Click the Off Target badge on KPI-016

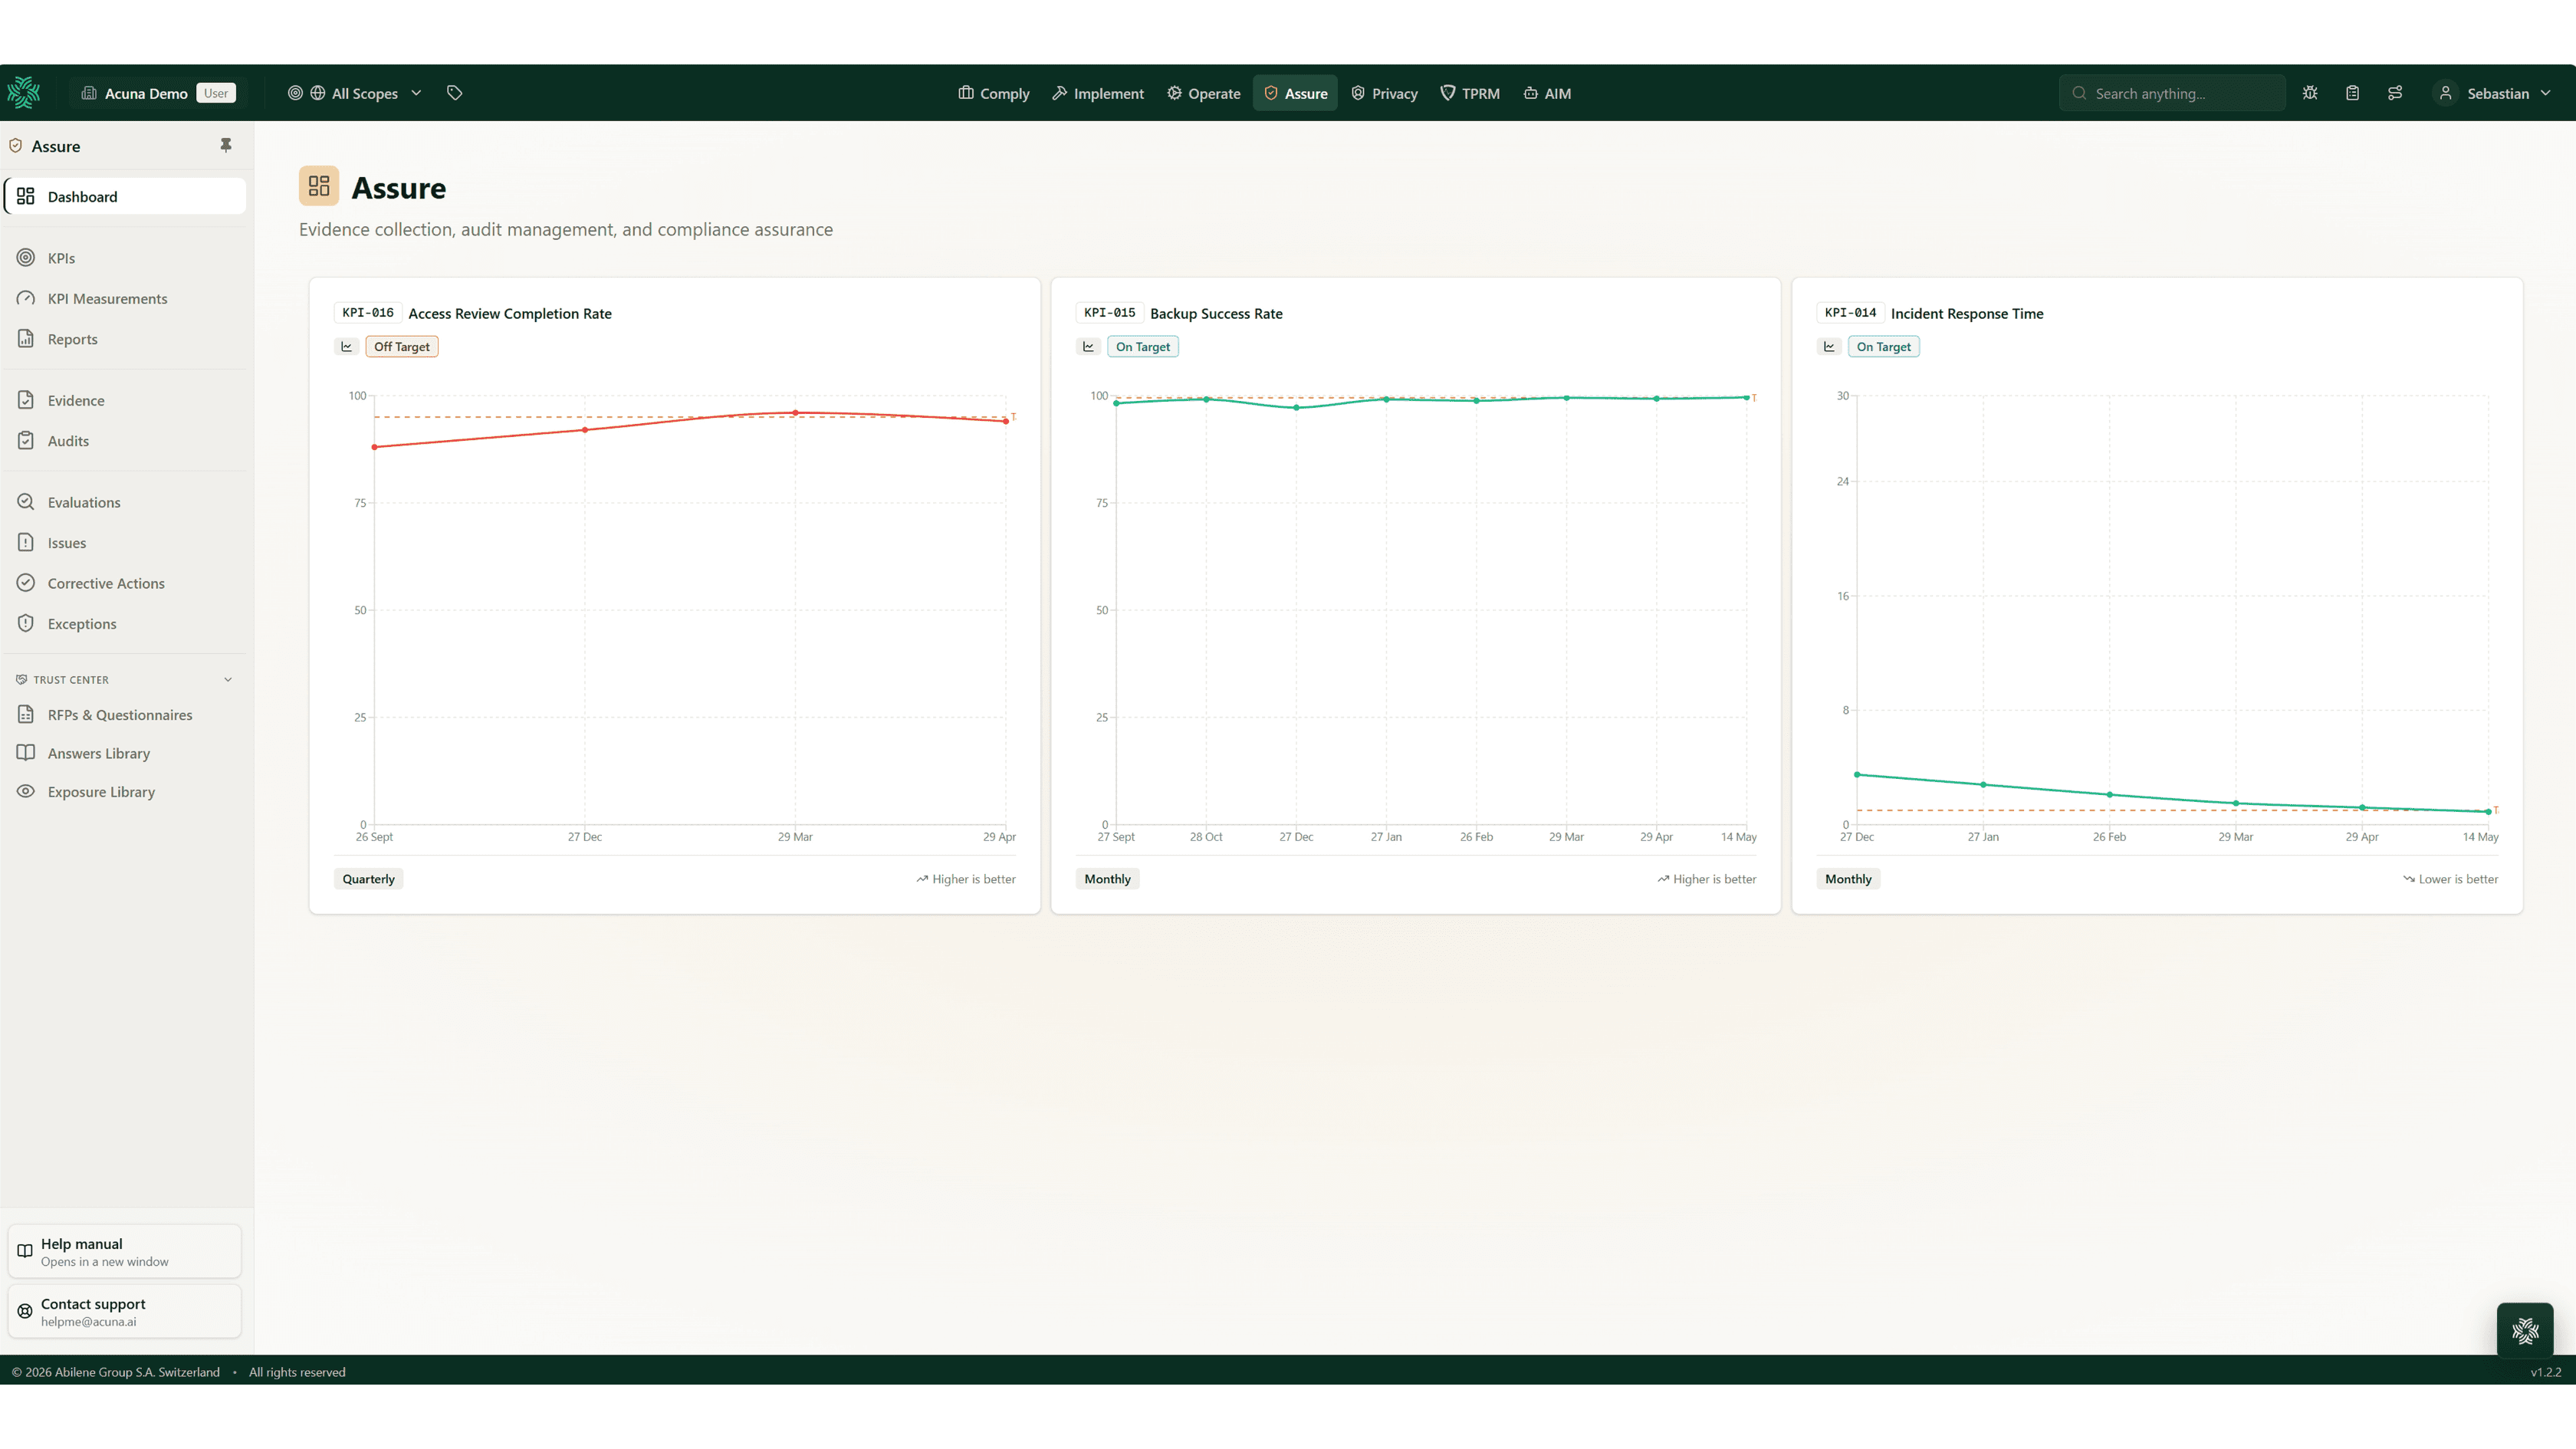(402, 347)
